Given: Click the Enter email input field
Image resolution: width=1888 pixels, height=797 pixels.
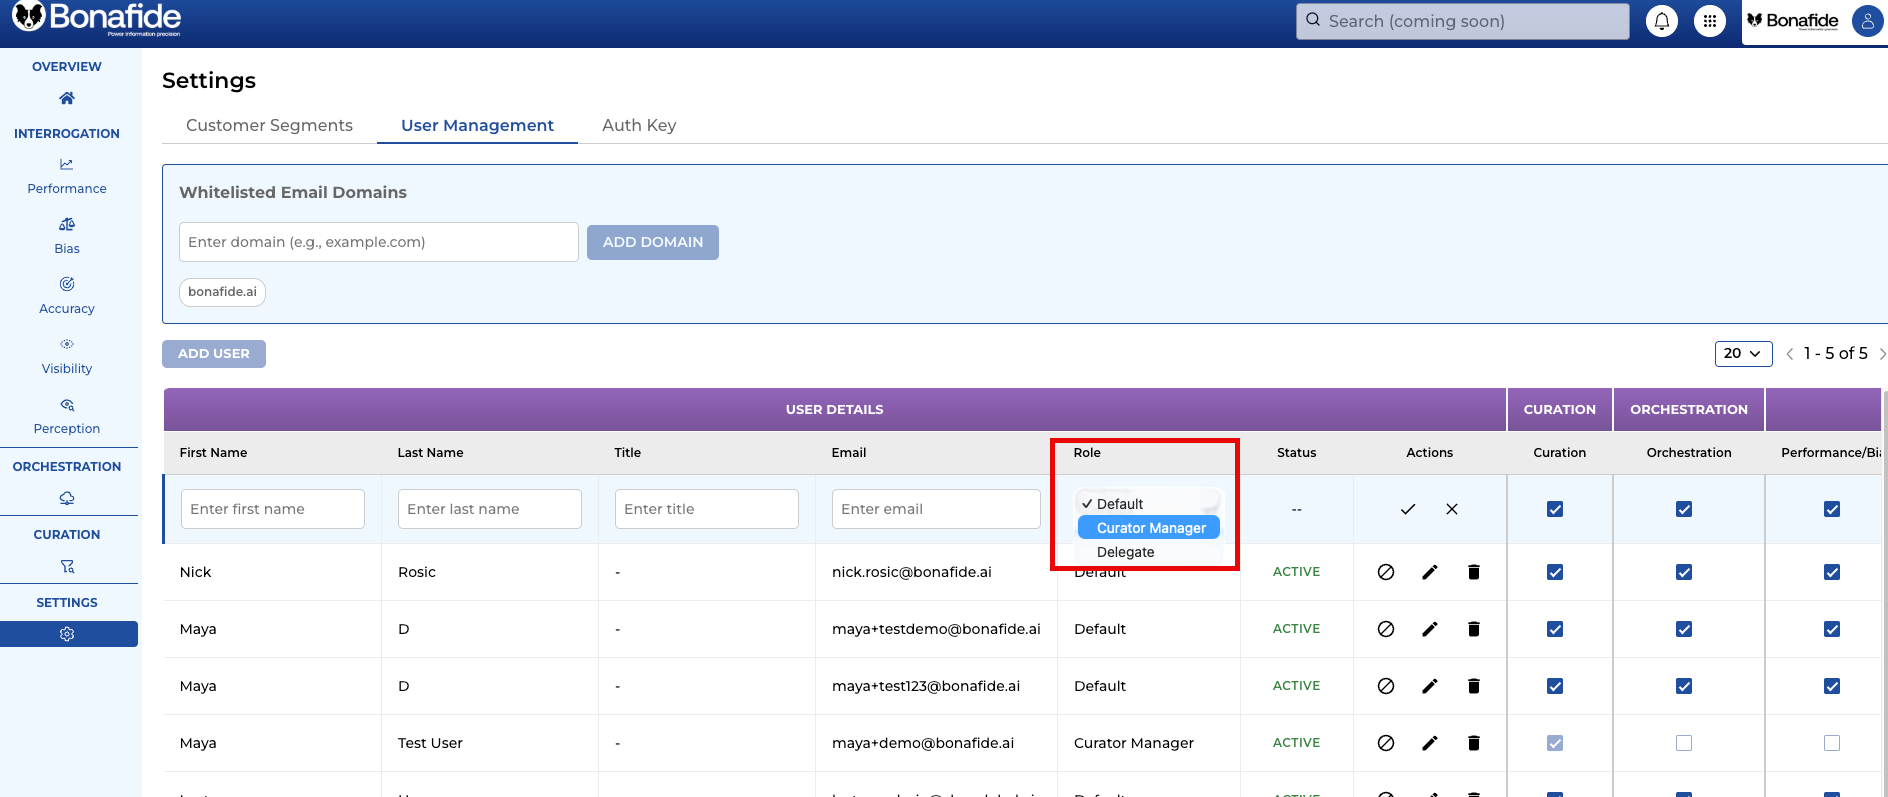Looking at the screenshot, I should point(935,509).
